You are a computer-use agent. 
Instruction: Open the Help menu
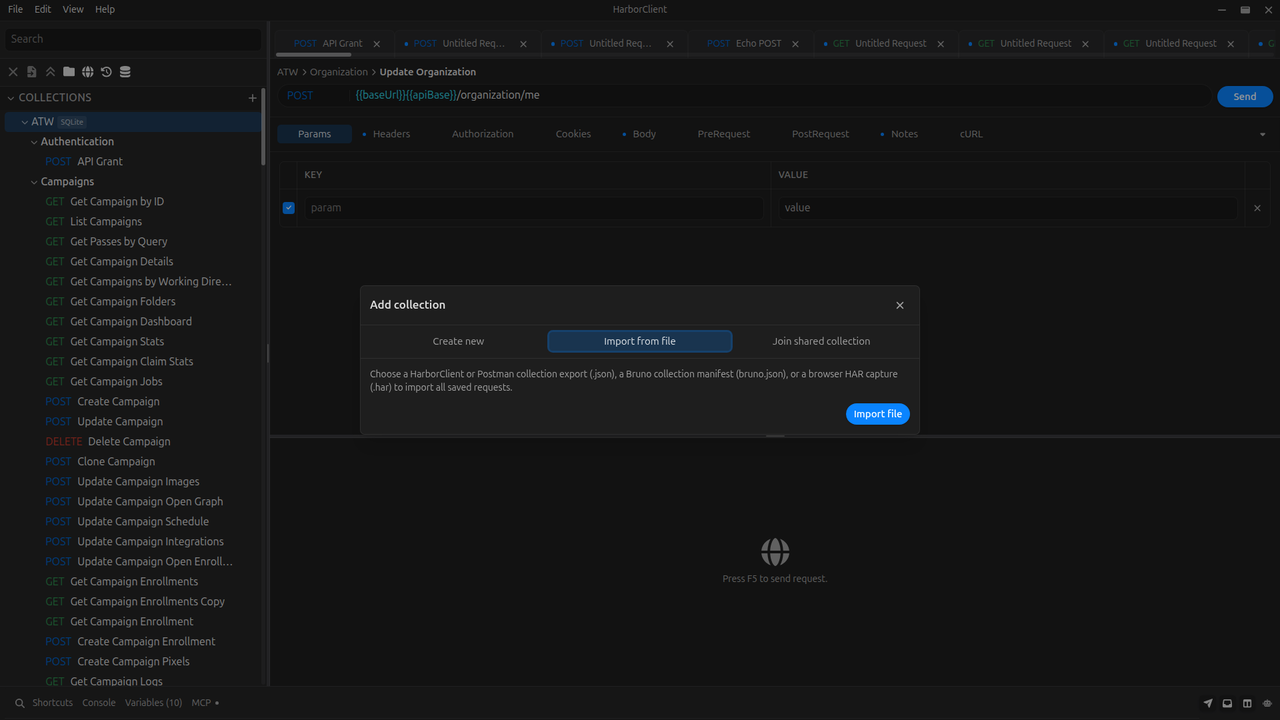coord(105,9)
